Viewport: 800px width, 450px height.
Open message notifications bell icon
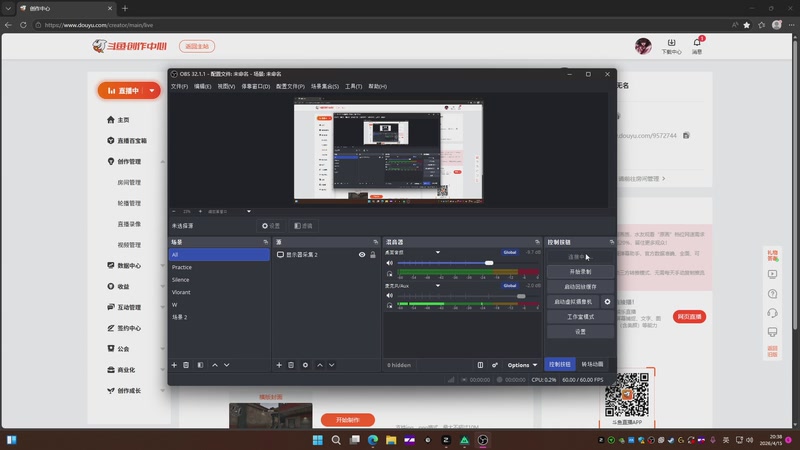click(697, 45)
